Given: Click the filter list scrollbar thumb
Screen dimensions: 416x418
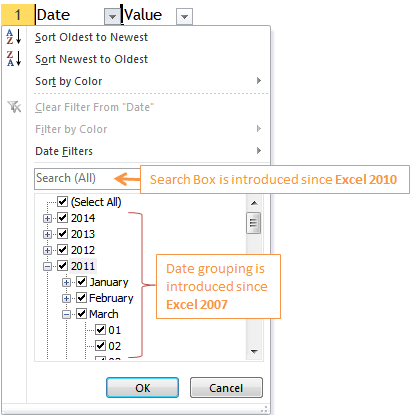Looking at the screenshot, I should pyautogui.click(x=253, y=223).
